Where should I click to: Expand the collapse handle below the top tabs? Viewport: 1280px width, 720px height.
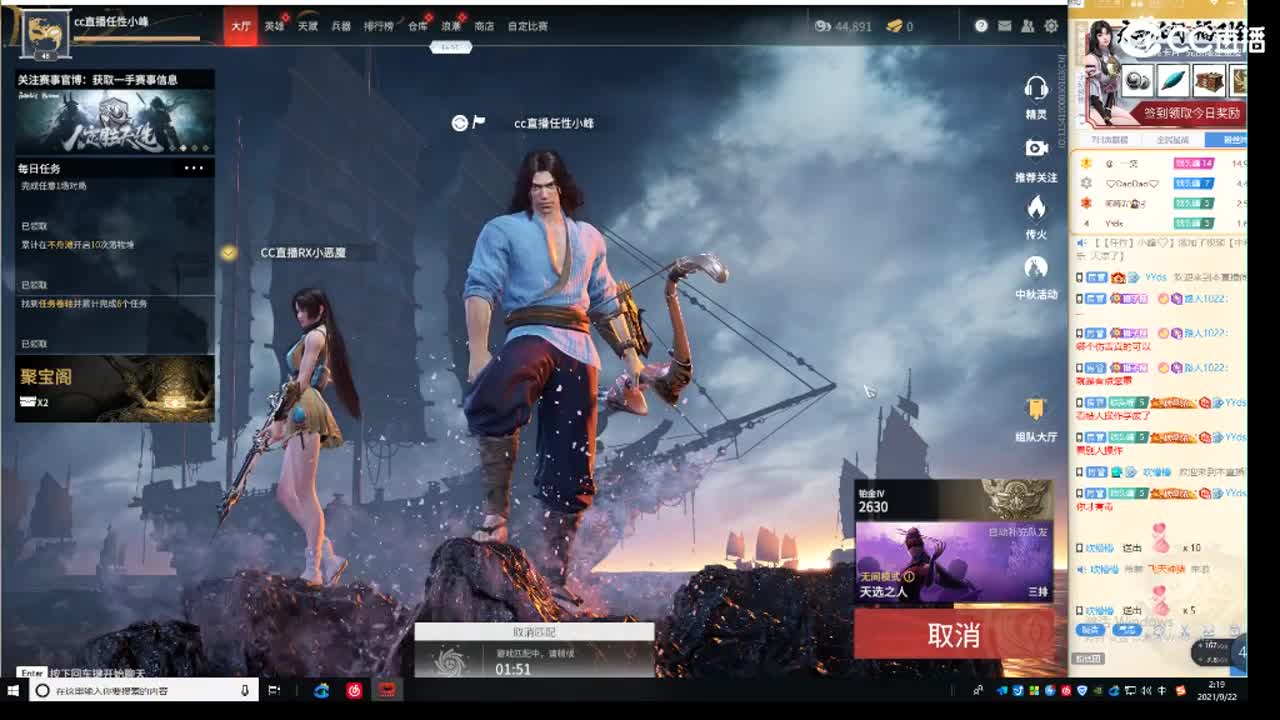pos(451,47)
